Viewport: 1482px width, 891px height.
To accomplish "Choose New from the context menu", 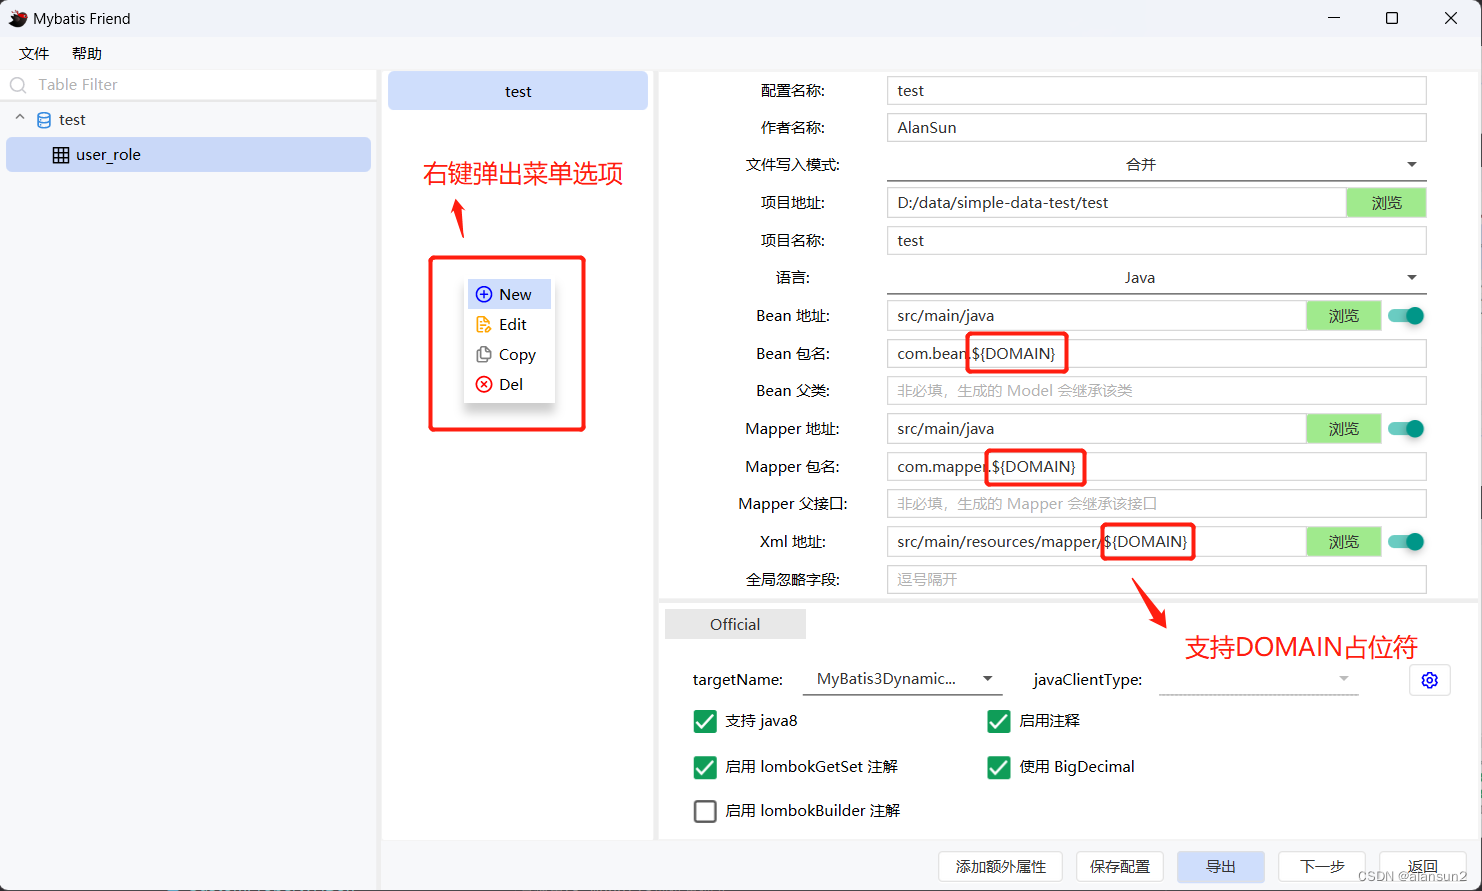I will click(x=509, y=294).
